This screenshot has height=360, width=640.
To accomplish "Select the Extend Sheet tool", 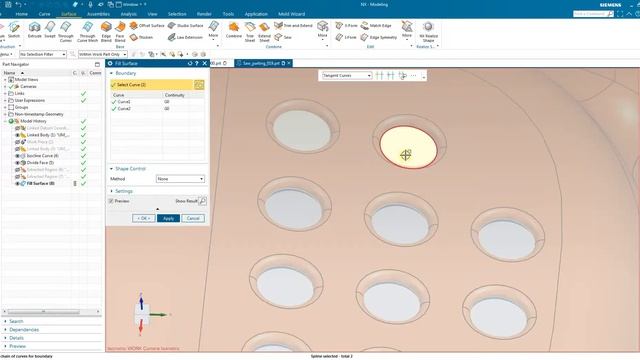I will 264,32.
